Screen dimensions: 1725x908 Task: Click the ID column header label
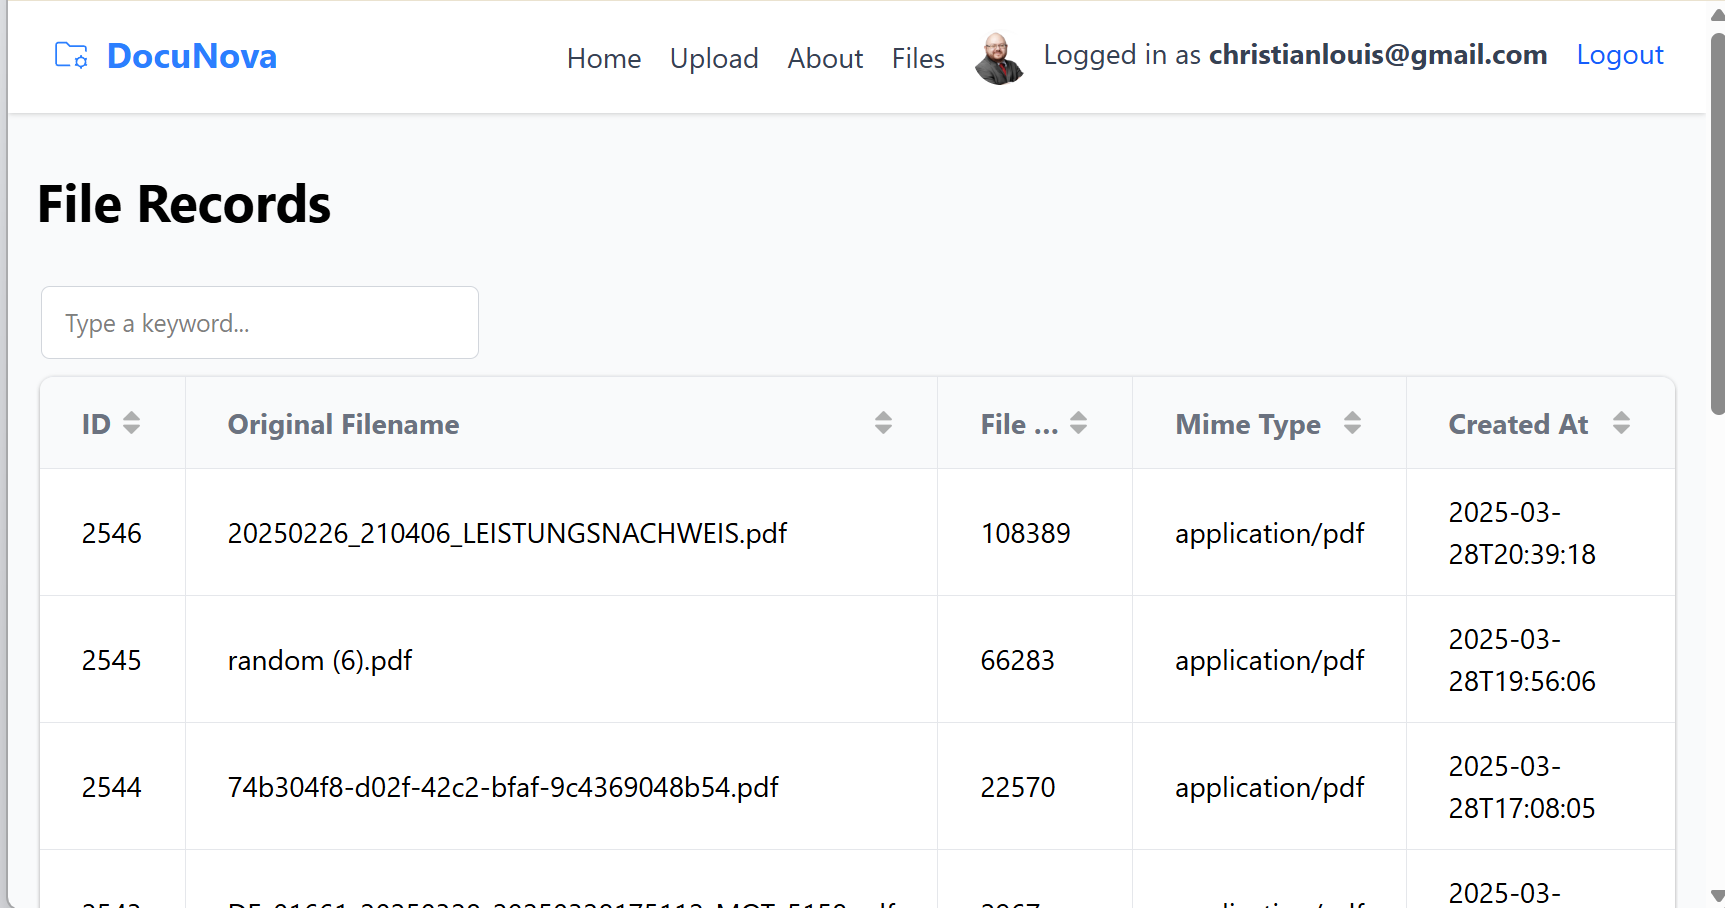pyautogui.click(x=96, y=424)
